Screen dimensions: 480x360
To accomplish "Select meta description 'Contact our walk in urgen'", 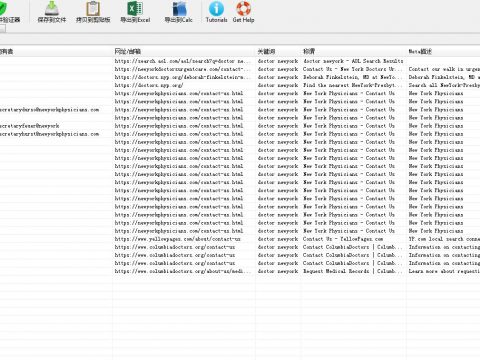I will click(x=444, y=69).
